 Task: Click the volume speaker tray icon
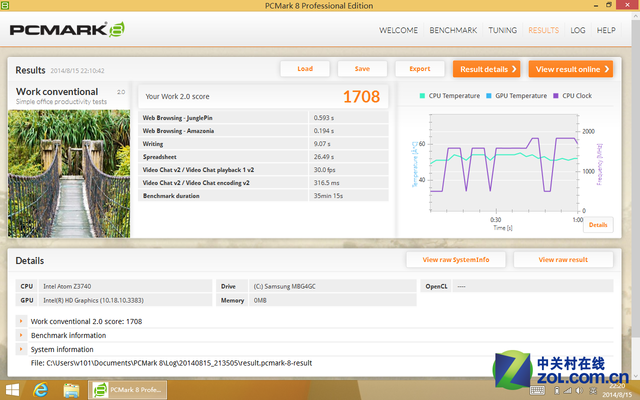(x=579, y=391)
